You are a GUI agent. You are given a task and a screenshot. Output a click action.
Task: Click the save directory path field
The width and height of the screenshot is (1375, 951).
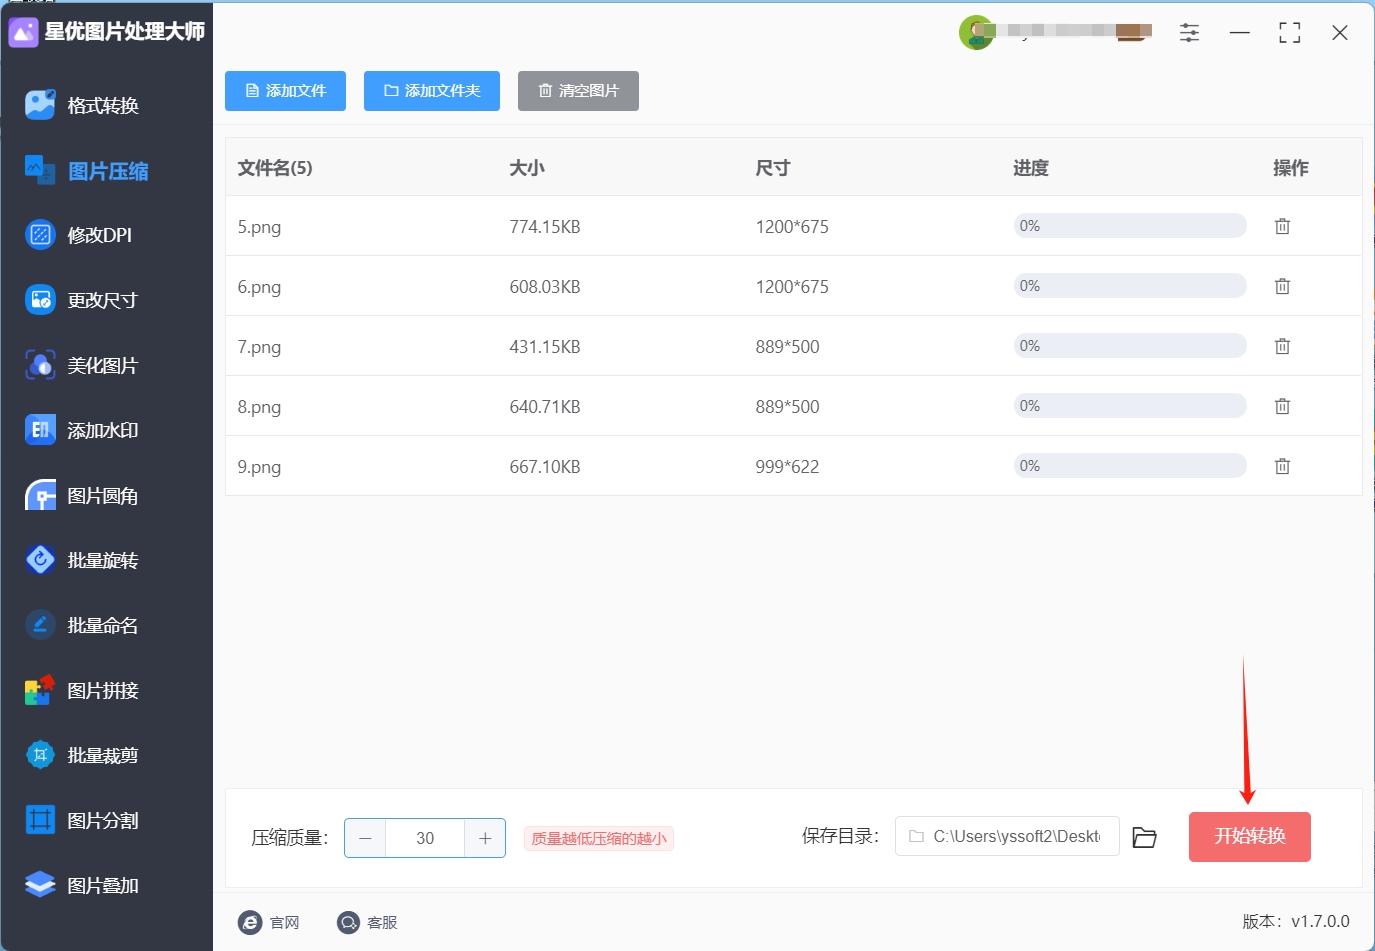pyautogui.click(x=1007, y=836)
